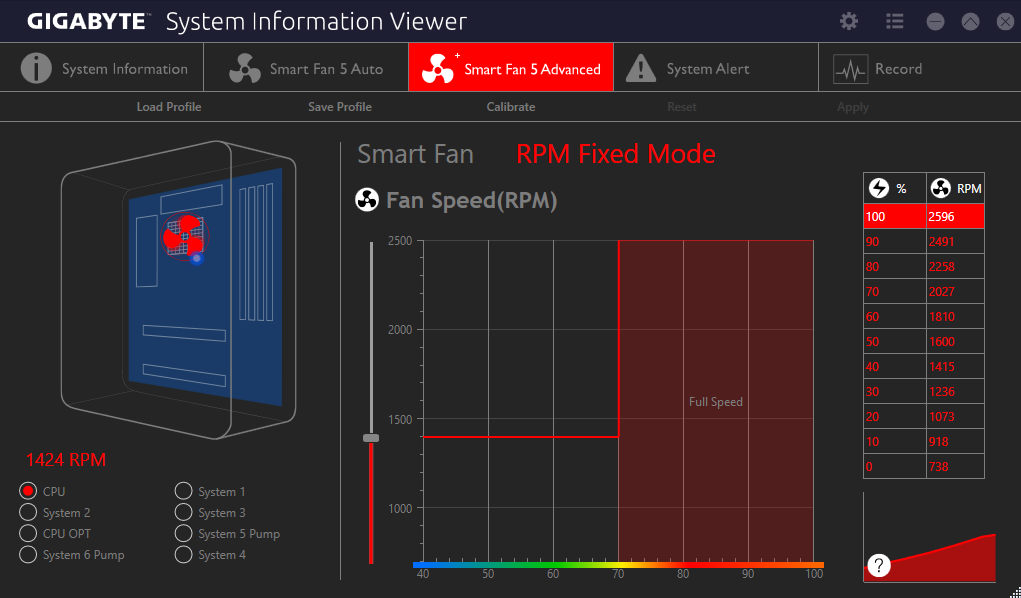The width and height of the screenshot is (1021, 598).
Task: Toggle the RPM Fixed Mode label
Action: pos(616,154)
